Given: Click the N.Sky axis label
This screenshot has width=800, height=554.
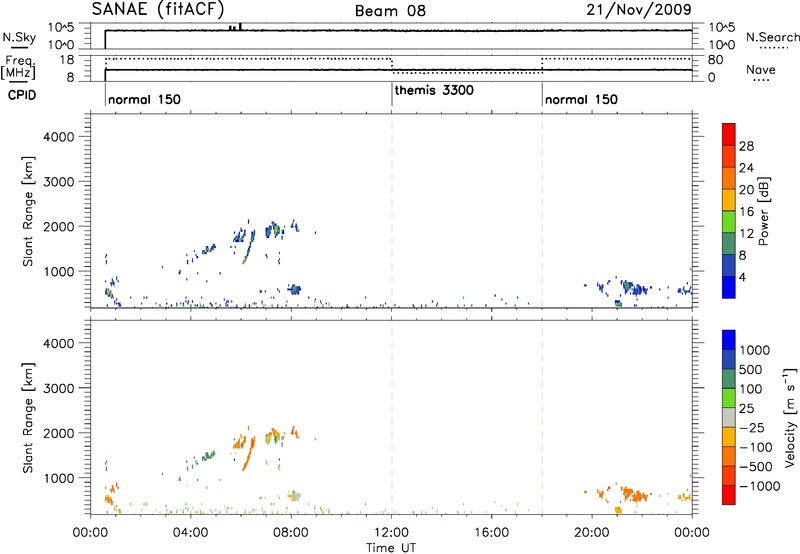Looking at the screenshot, I should coord(19,37).
